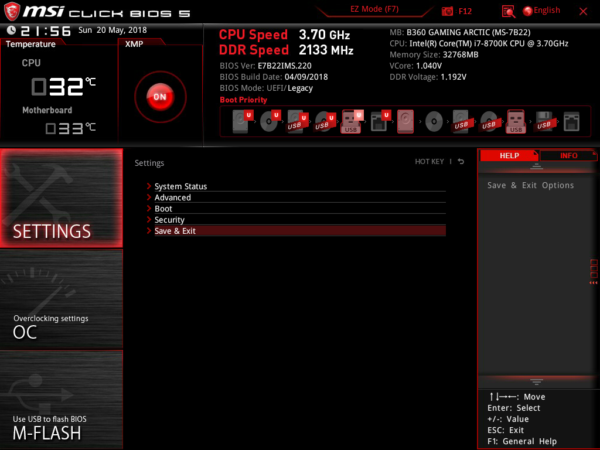Click the globe icon next to English
This screenshot has height=450, width=600.
tap(527, 11)
